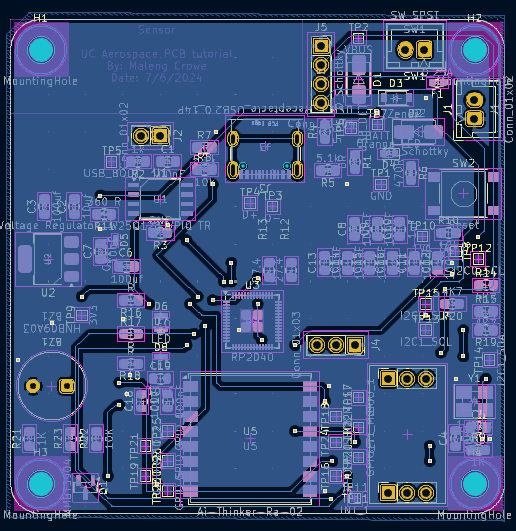Select the R5 5.1k resistor
The image size is (516, 531).
click(327, 170)
